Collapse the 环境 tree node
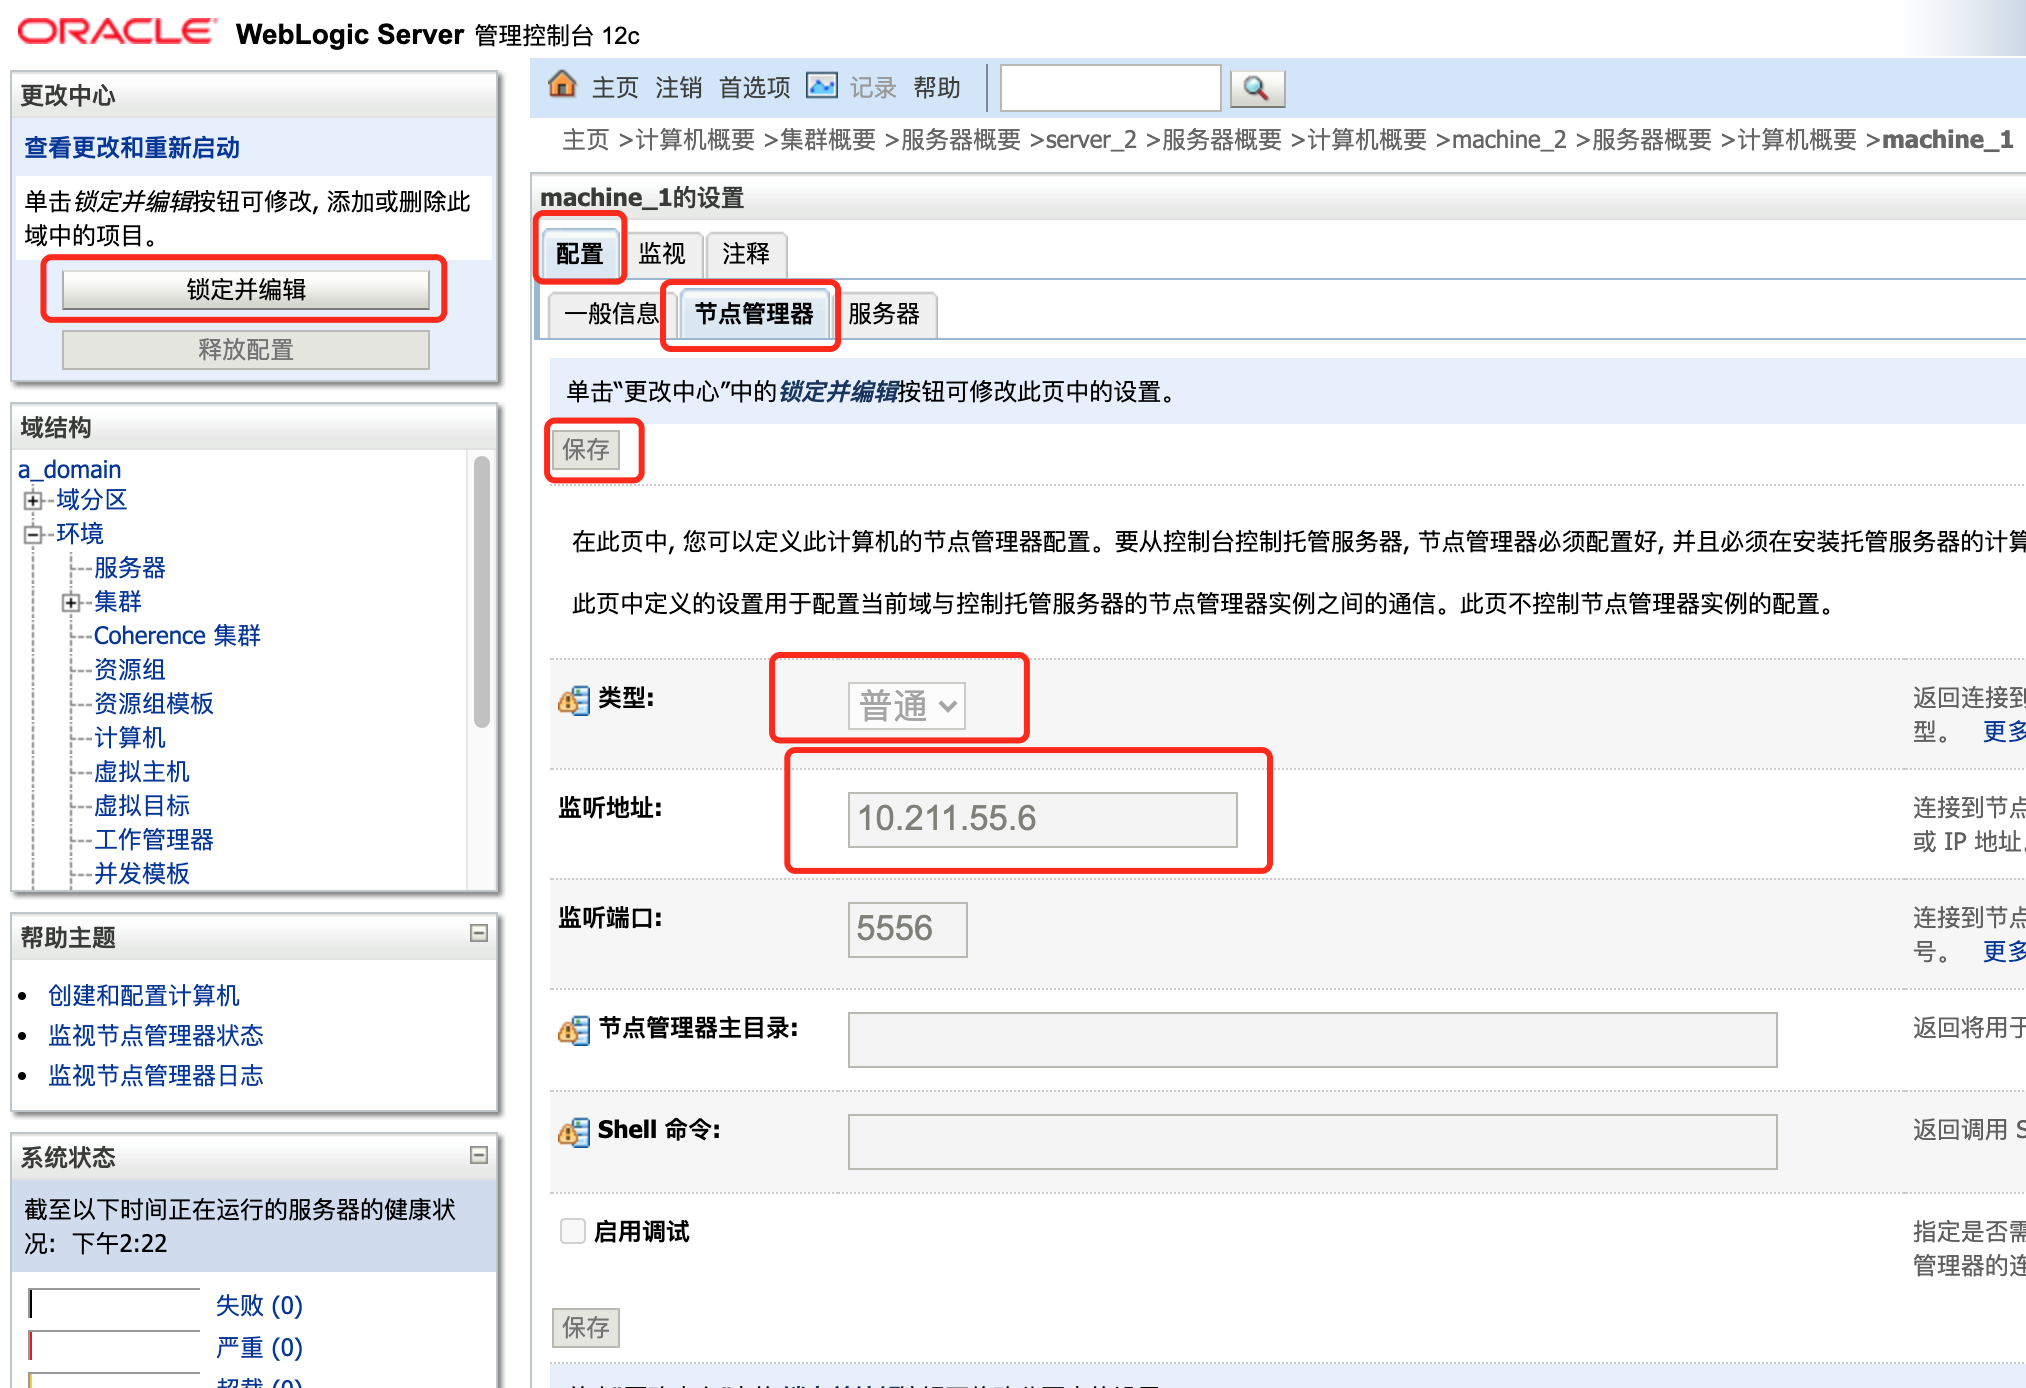 pos(33,534)
